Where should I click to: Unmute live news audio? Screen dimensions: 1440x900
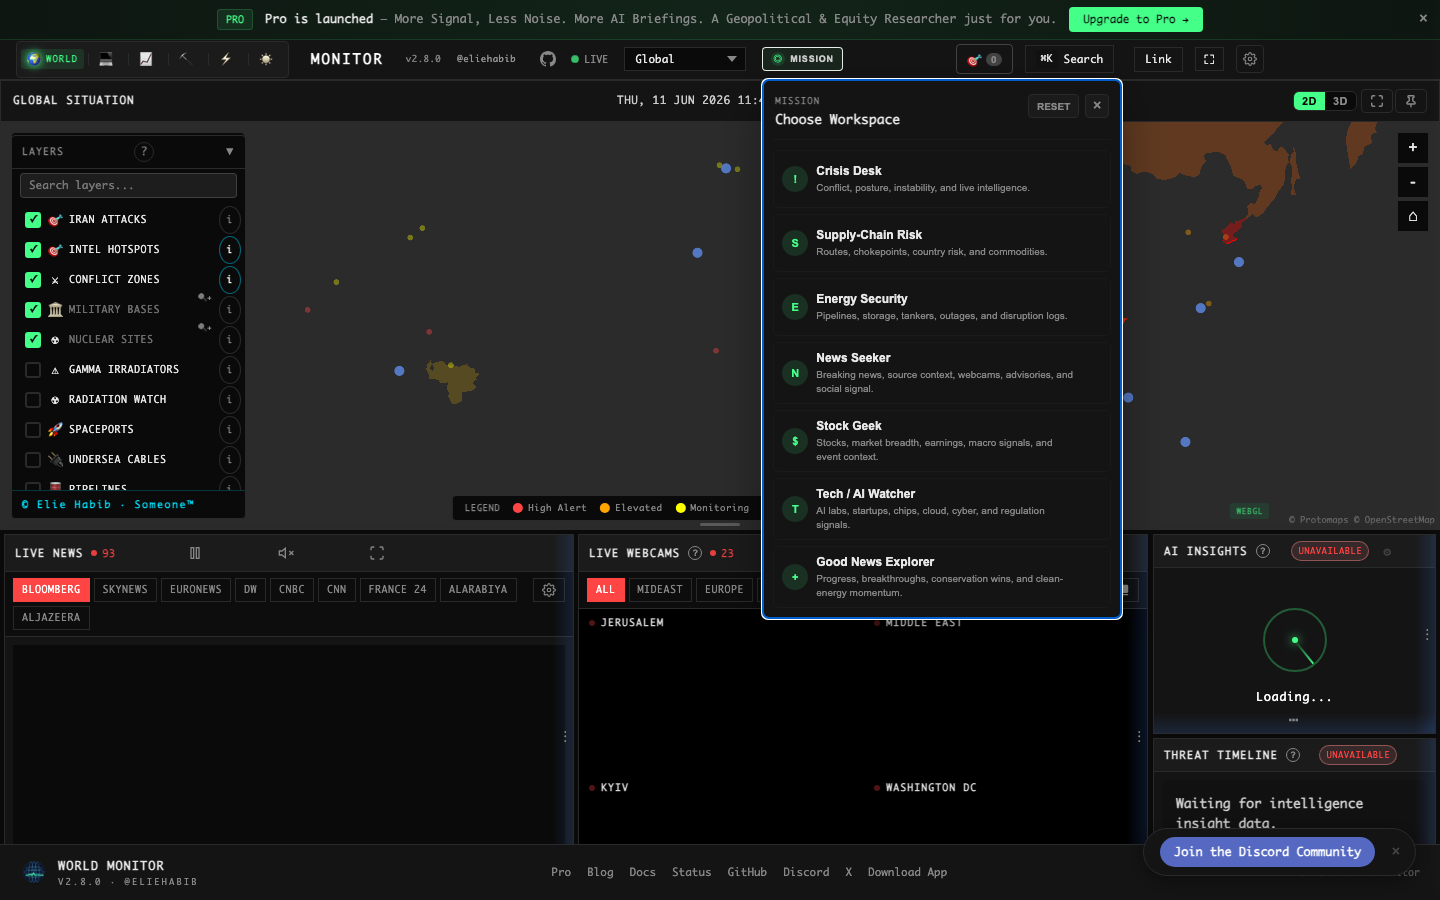pyautogui.click(x=286, y=553)
